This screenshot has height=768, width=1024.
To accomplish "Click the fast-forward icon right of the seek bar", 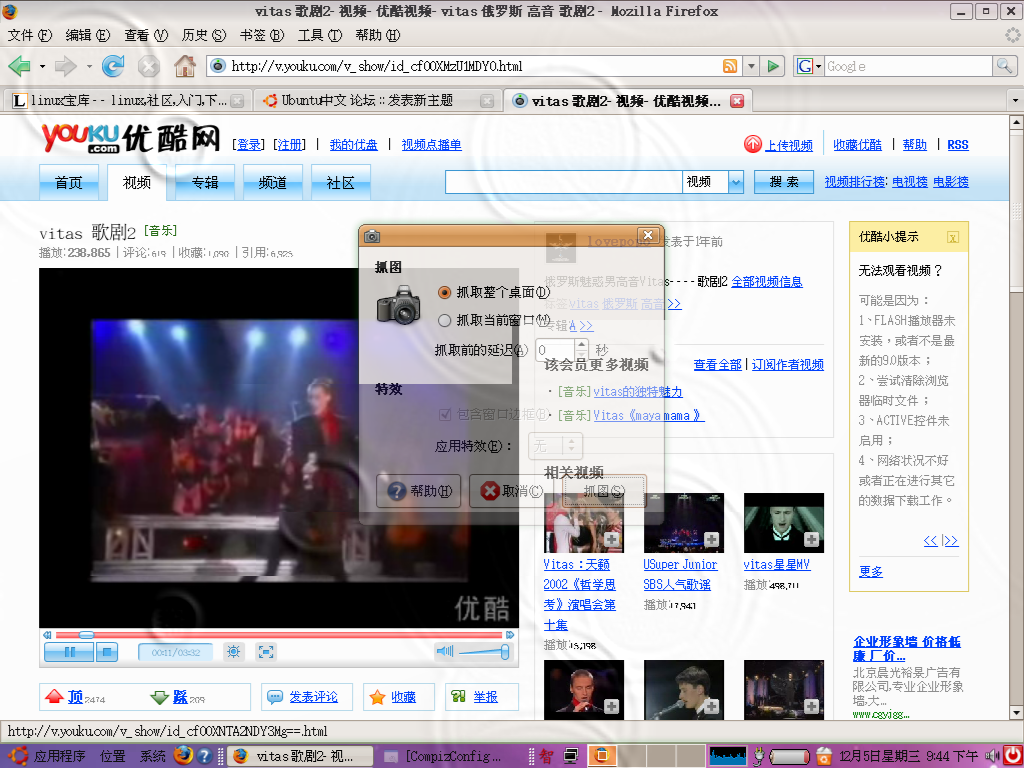I will (510, 635).
